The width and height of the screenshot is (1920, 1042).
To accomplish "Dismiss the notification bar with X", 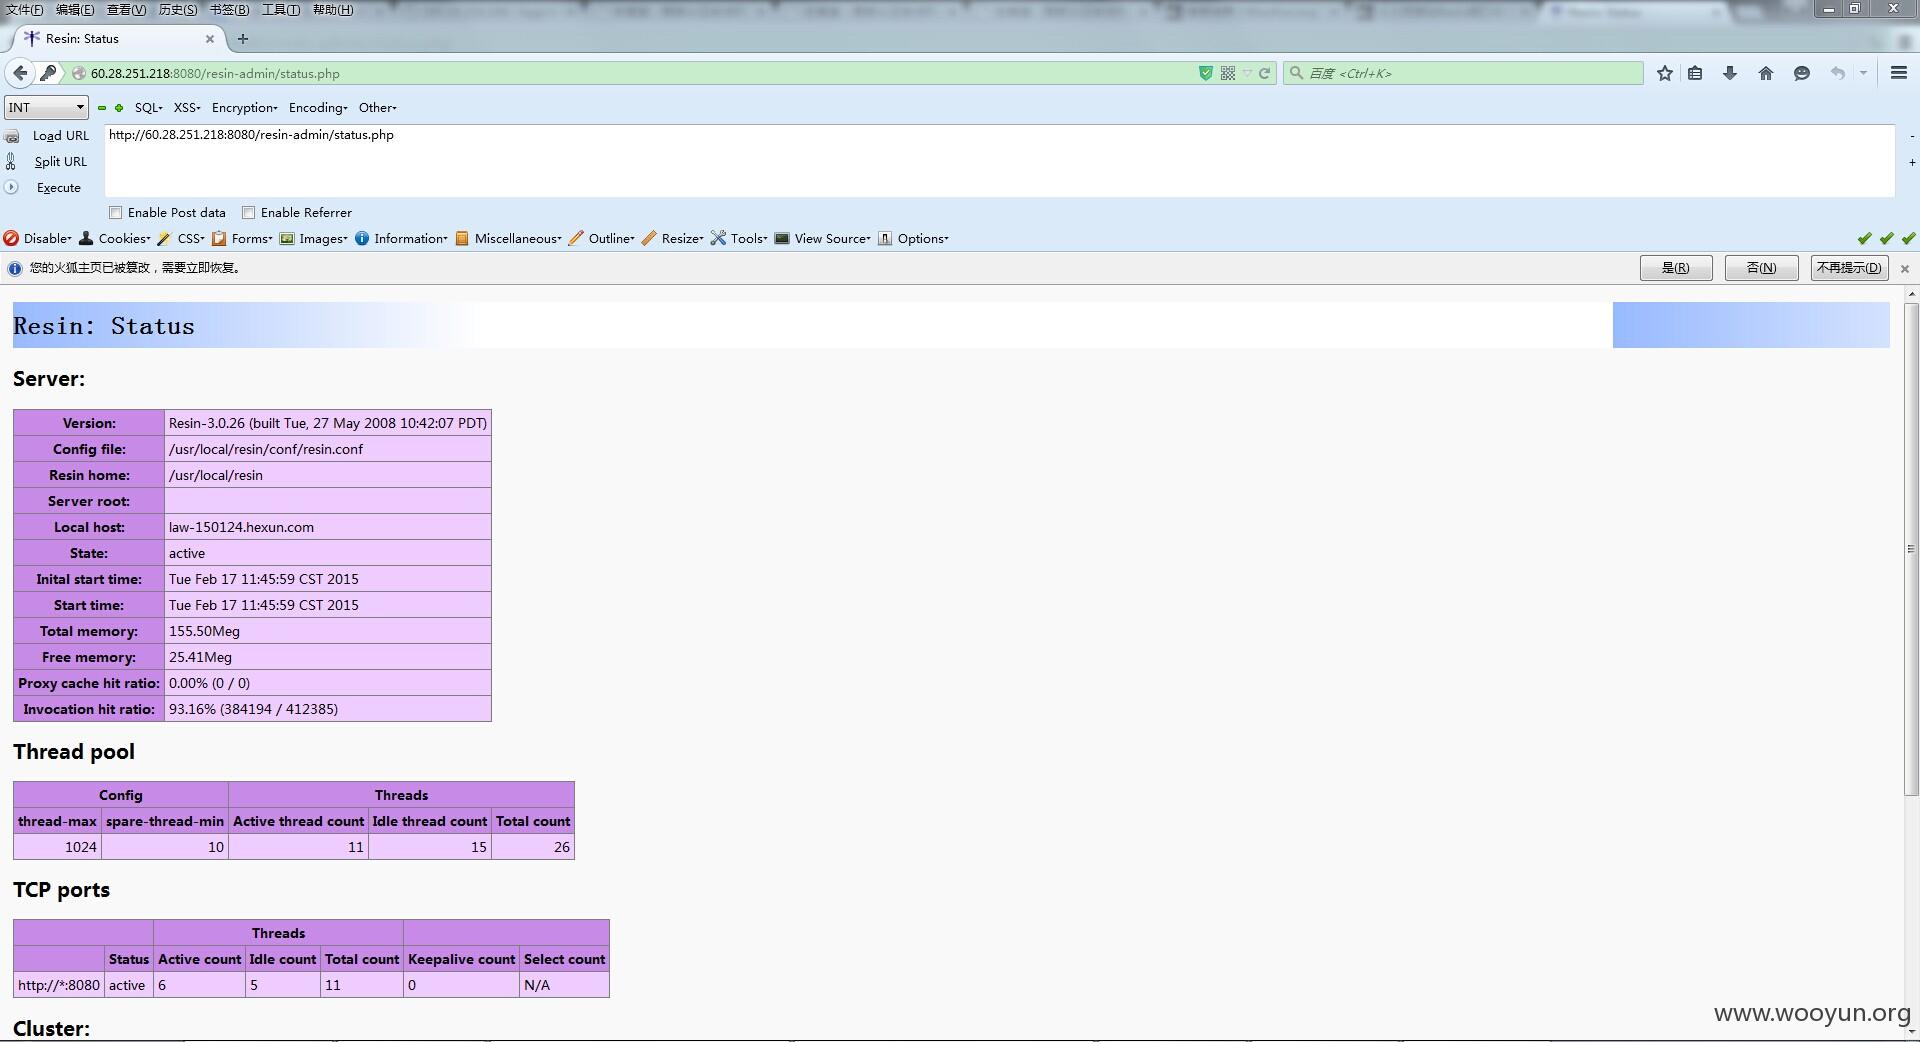I will (x=1905, y=268).
